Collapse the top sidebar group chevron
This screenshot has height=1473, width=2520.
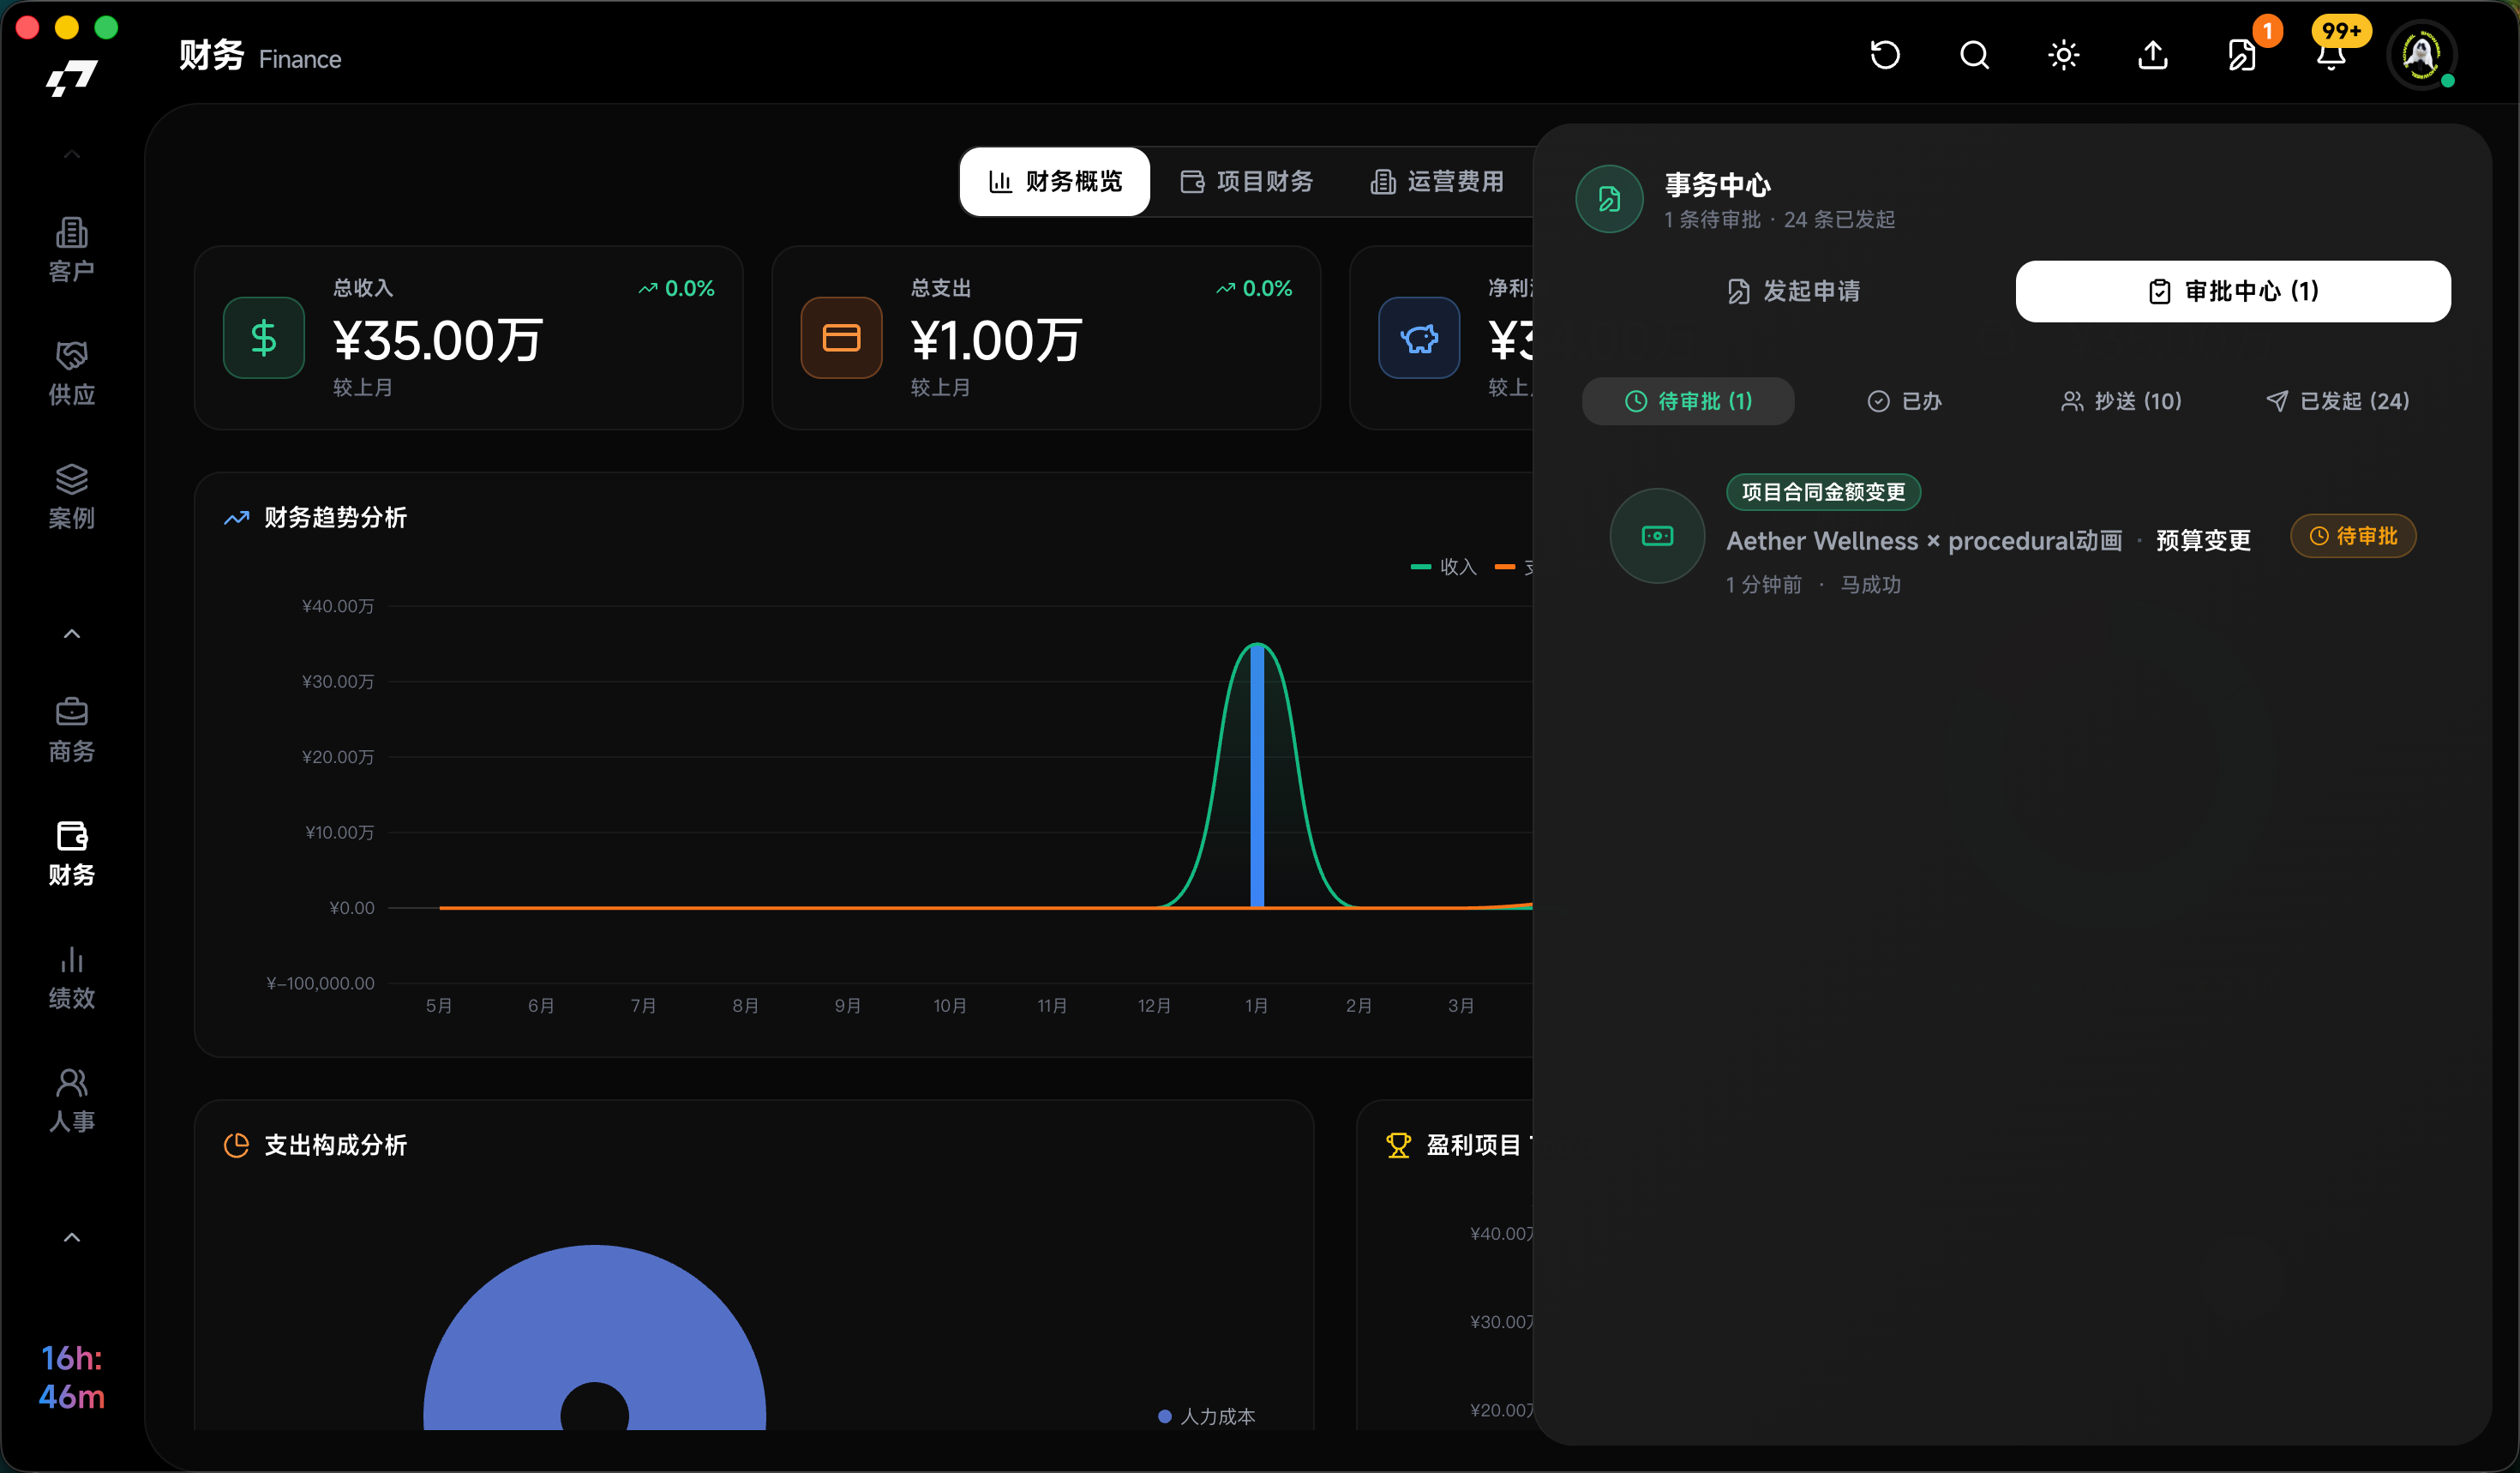[x=72, y=154]
